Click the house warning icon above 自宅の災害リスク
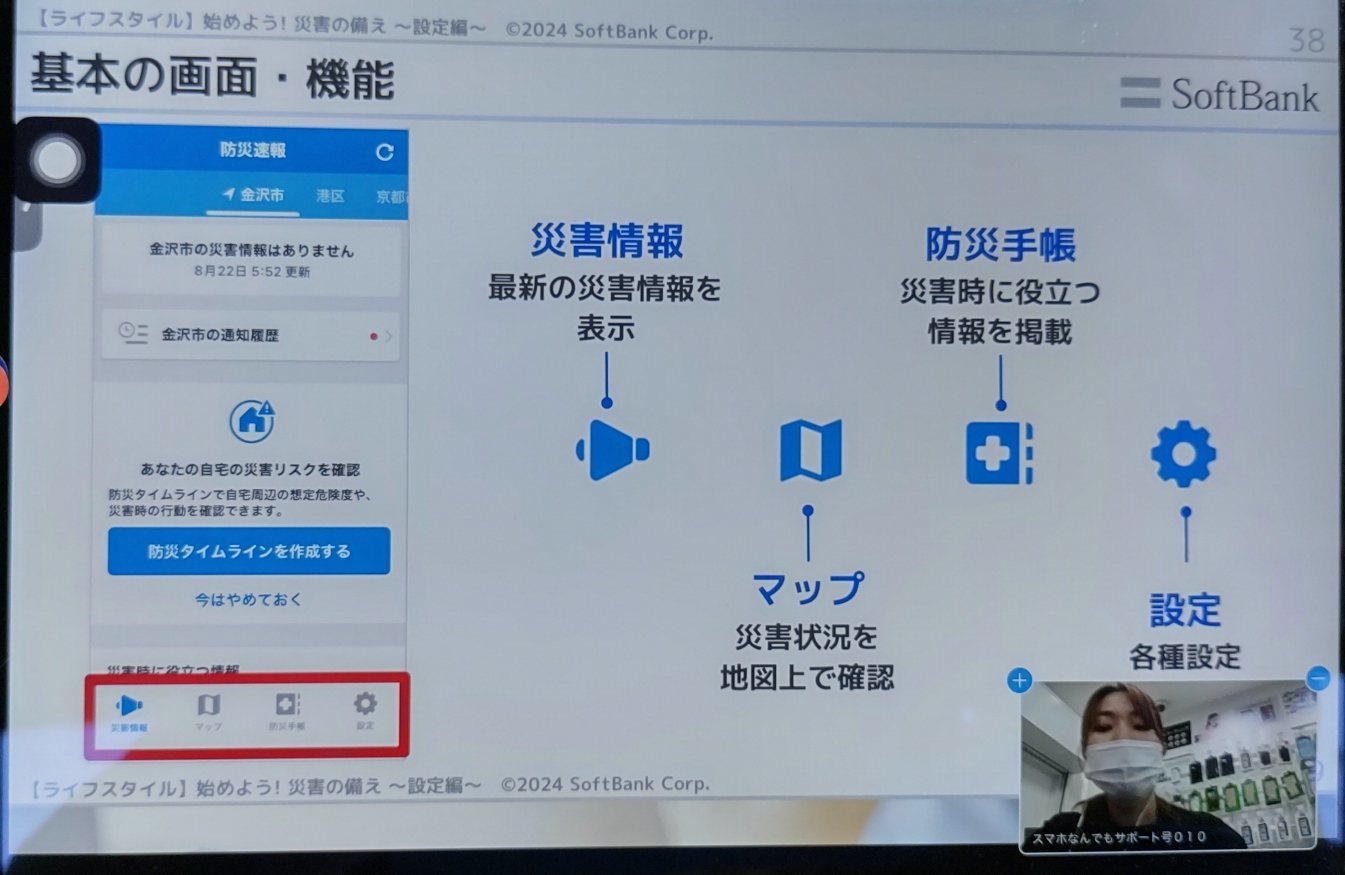Screen dimensions: 1345x875 pyautogui.click(x=252, y=420)
